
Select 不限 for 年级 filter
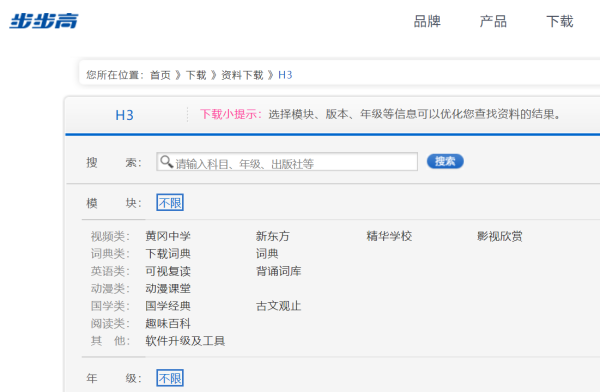click(170, 378)
